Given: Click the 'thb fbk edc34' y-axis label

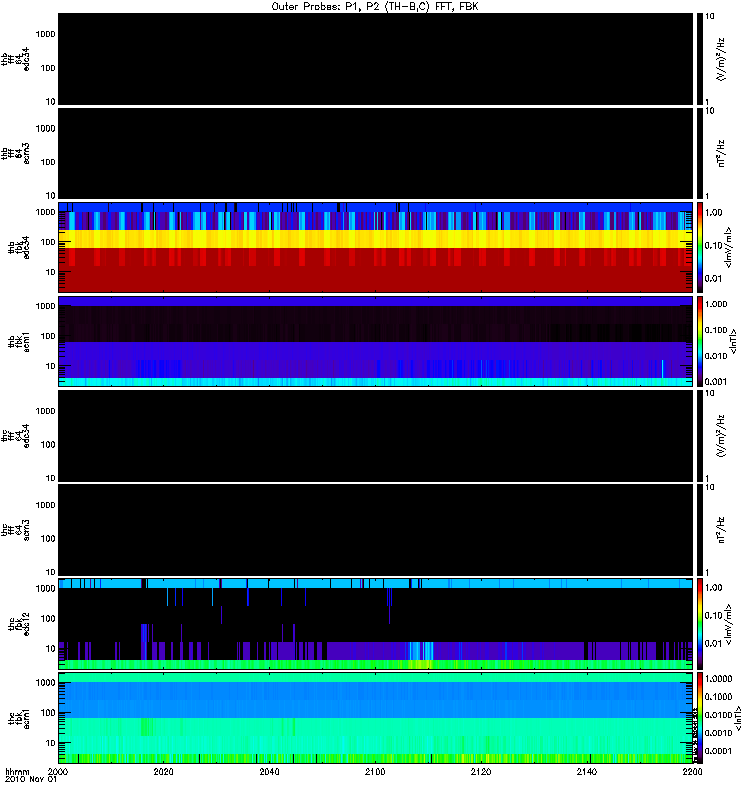Looking at the screenshot, I should click(x=19, y=247).
